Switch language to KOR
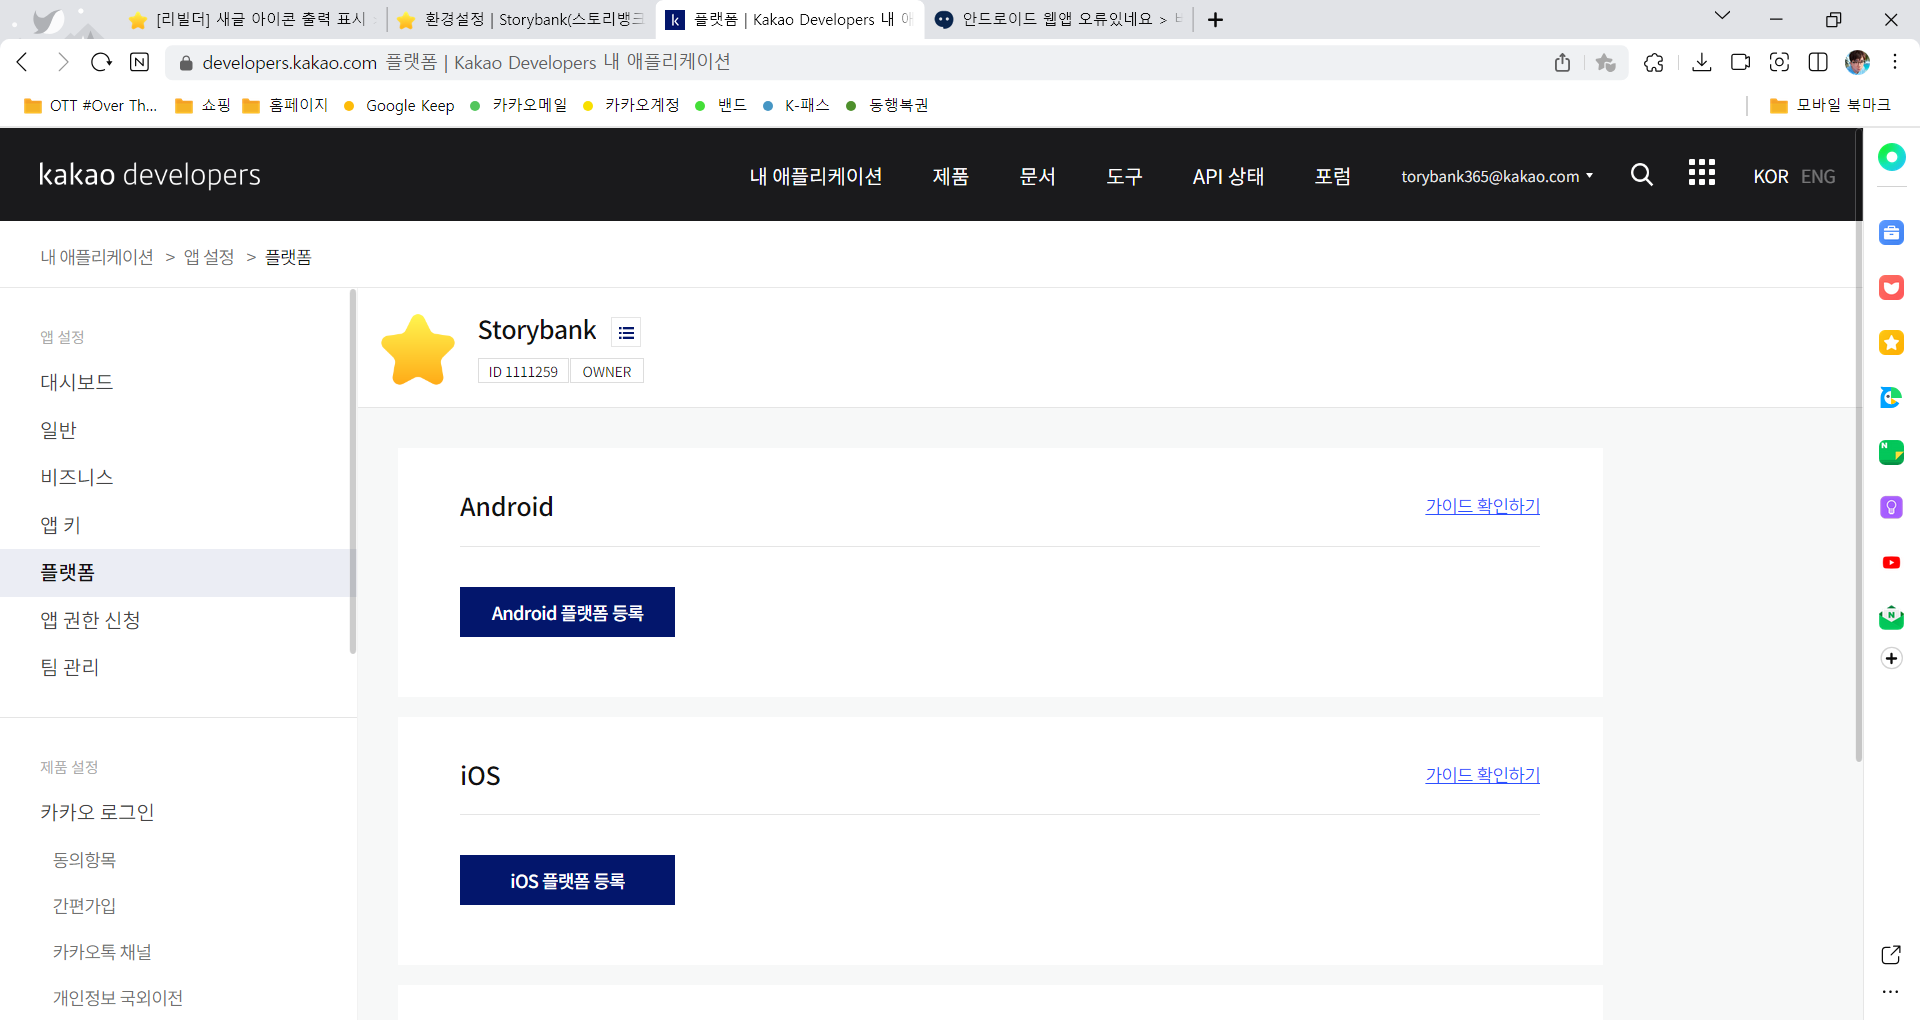The width and height of the screenshot is (1920, 1020). tap(1771, 177)
